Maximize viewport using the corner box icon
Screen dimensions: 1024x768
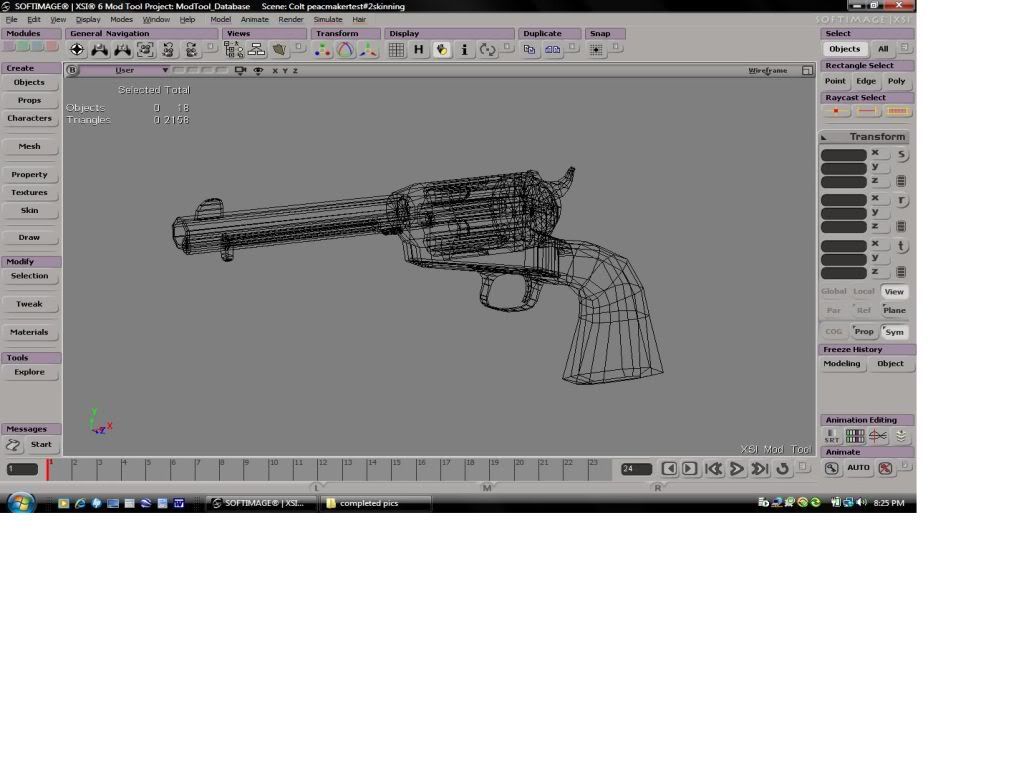coord(807,71)
